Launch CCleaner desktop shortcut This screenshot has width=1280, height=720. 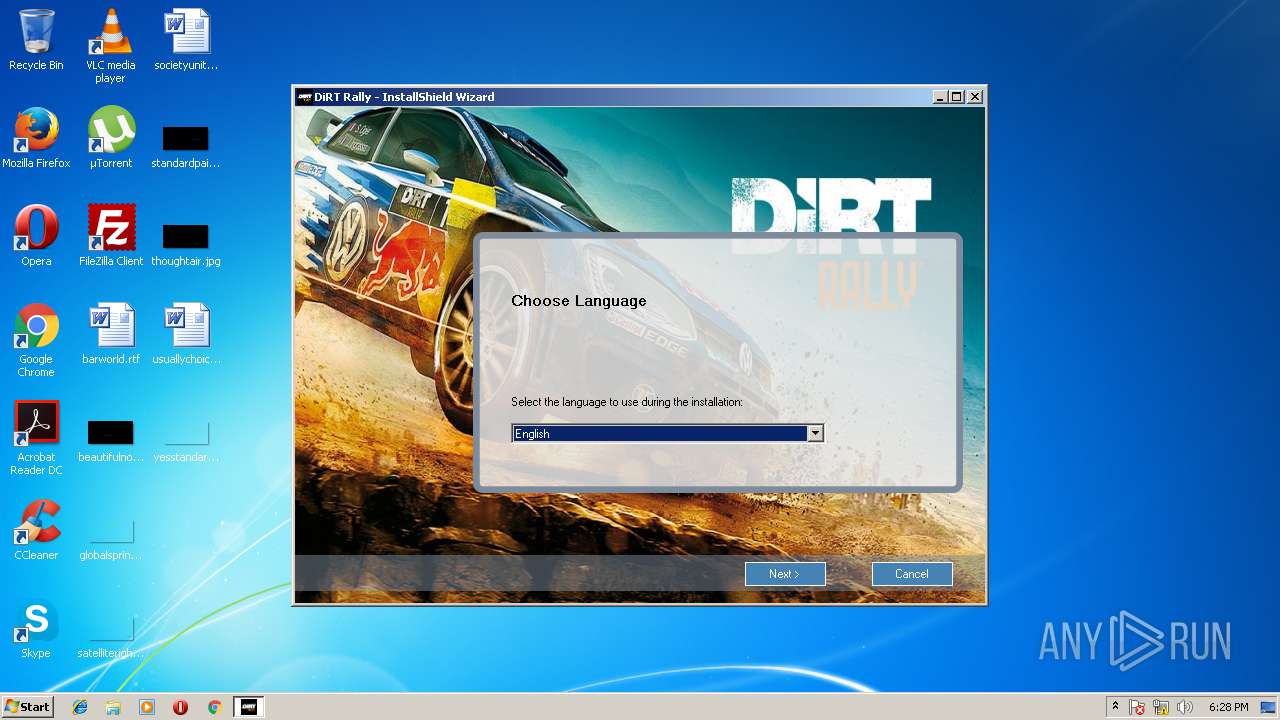[x=36, y=530]
